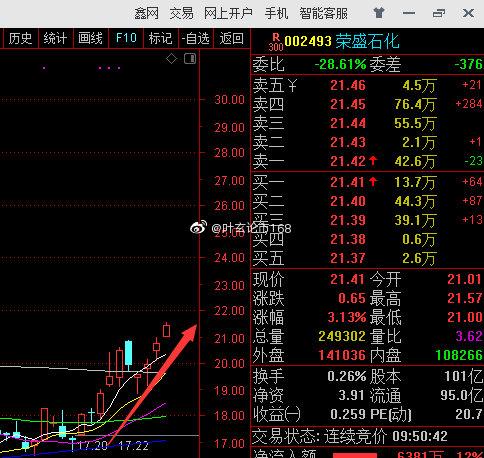The image size is (484, 458).
Task: Click 总量 value 249302
Action: [x=342, y=336]
